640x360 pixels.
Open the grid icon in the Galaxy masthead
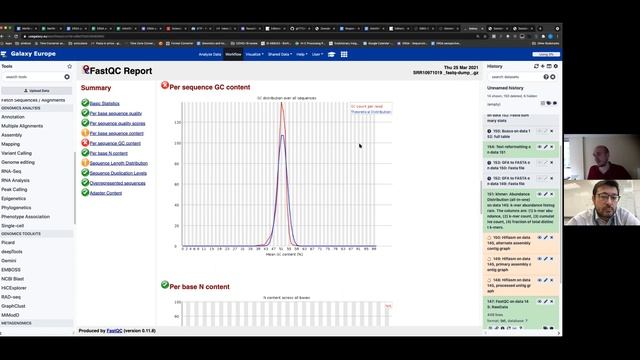(344, 54)
